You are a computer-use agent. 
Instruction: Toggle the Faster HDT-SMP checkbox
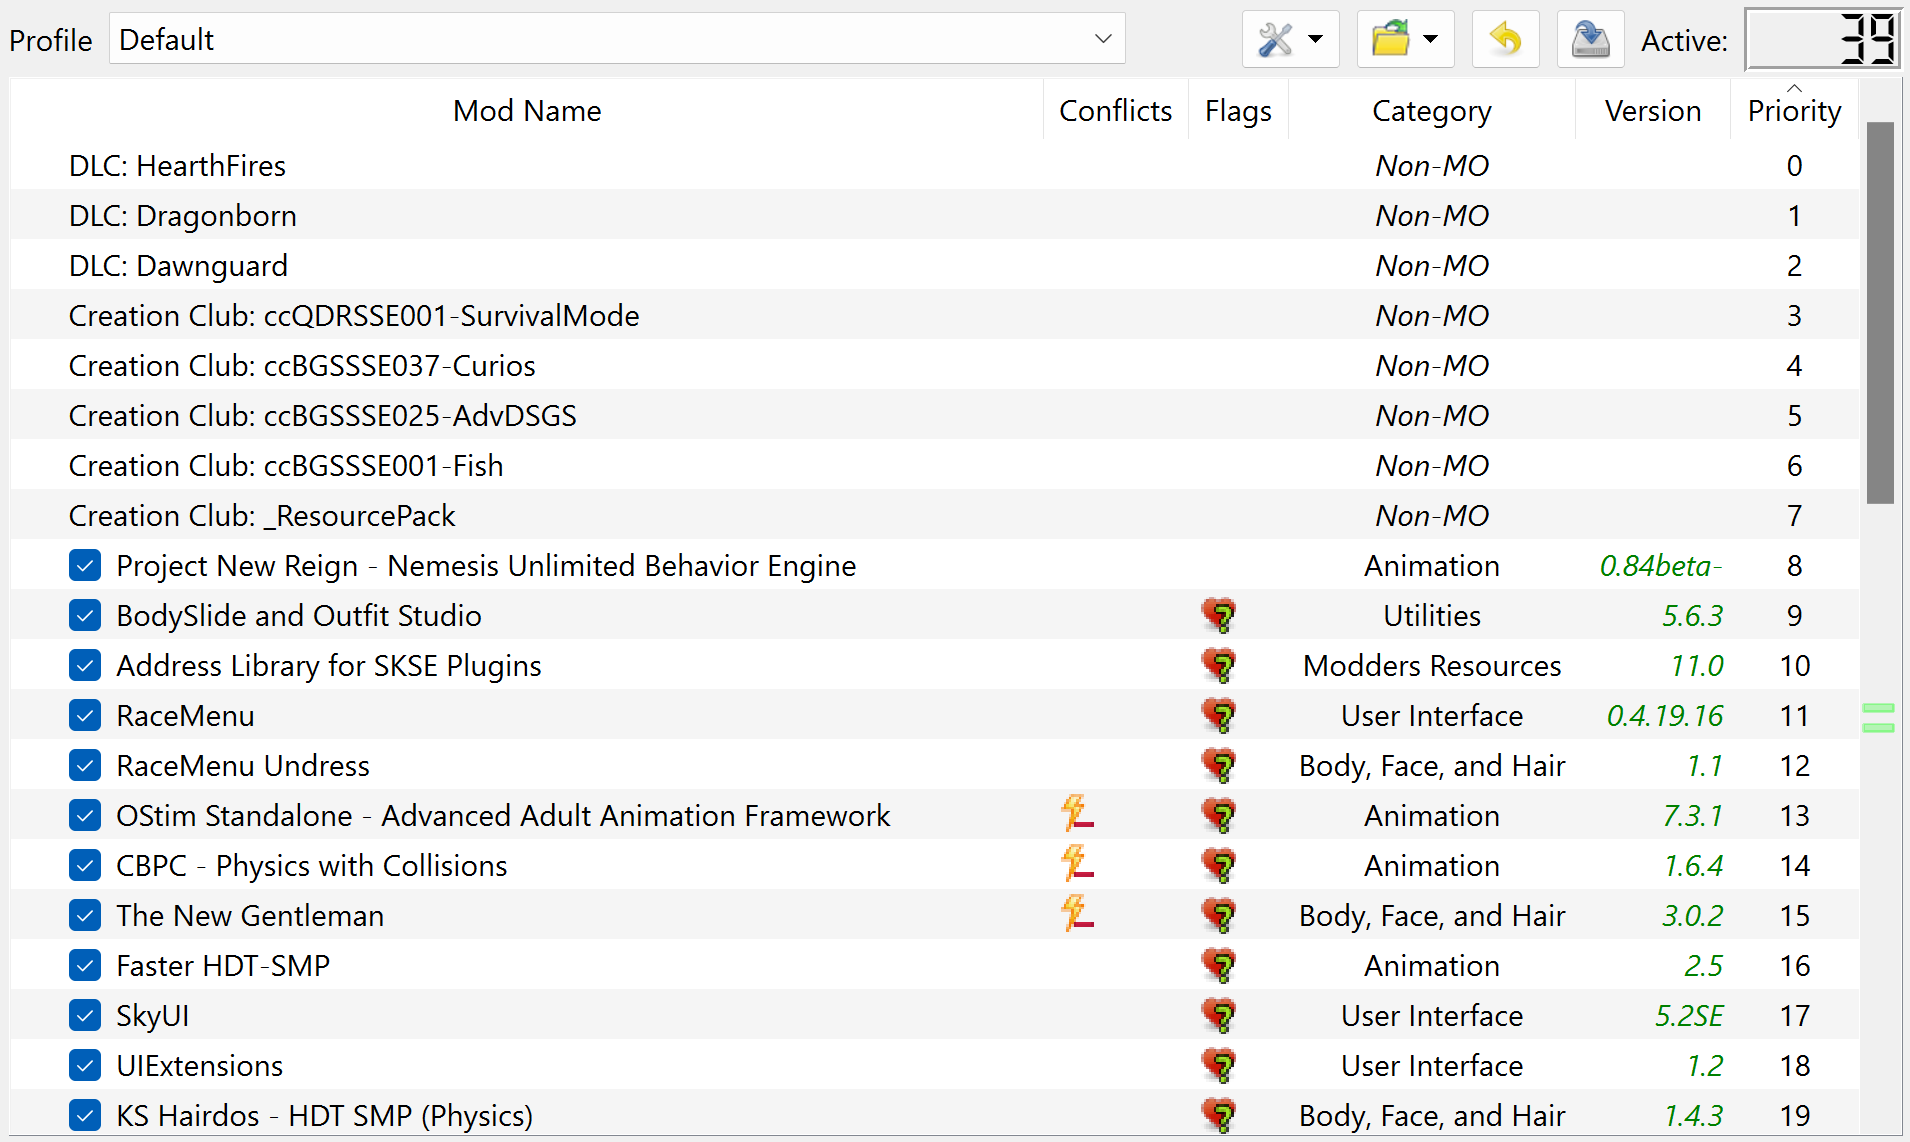85,965
